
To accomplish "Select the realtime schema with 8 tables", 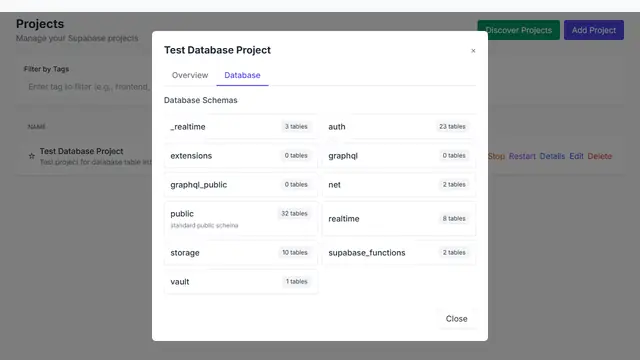I will 399,218.
